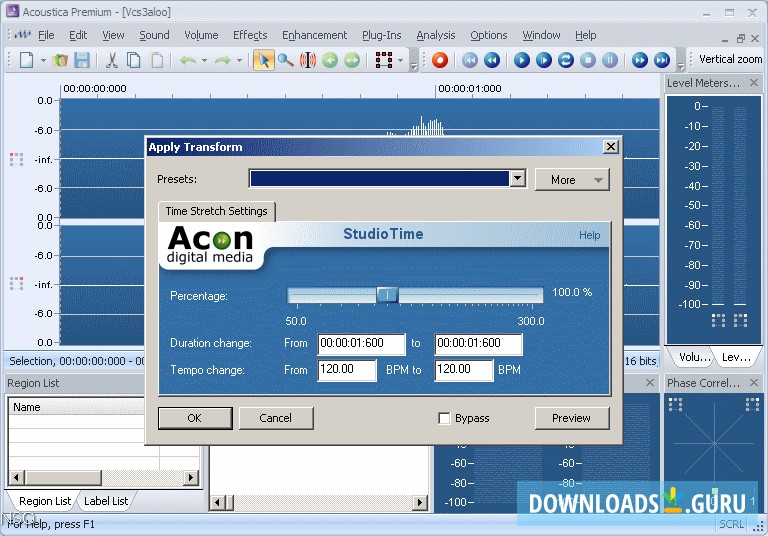Screen dimensions: 768x536
Task: Open the File menu
Action: click(x=46, y=35)
